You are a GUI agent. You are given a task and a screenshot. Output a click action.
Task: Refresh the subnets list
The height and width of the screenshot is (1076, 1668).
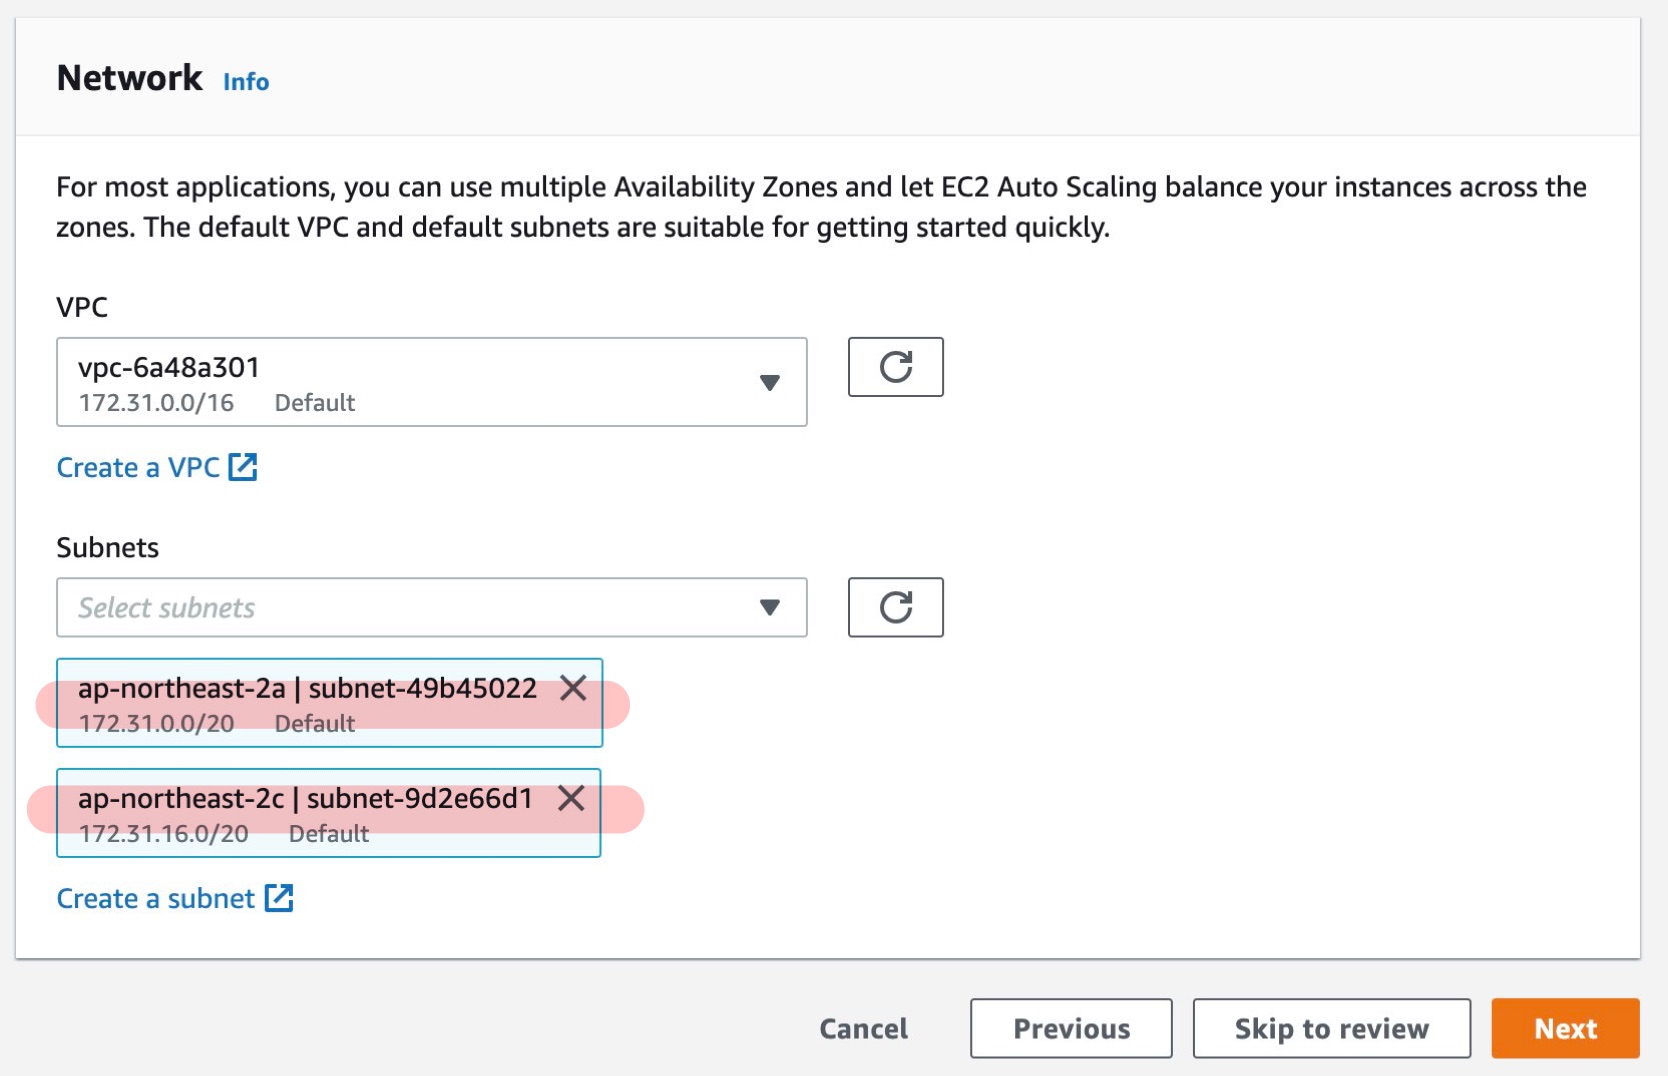895,607
